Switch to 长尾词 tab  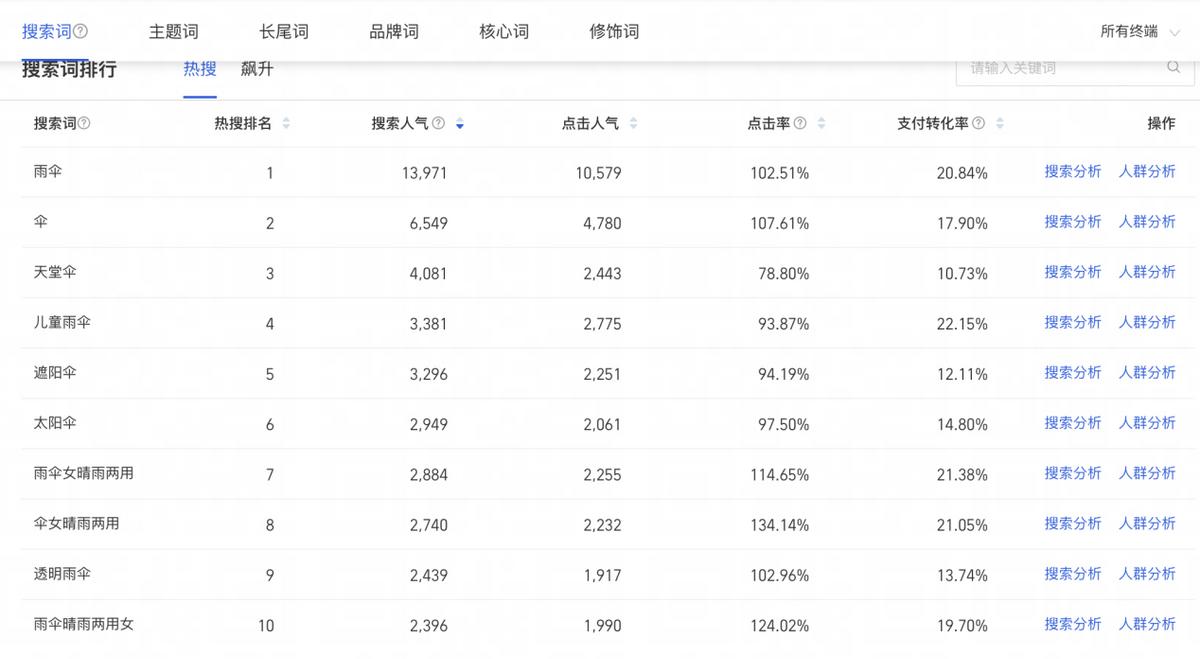pyautogui.click(x=284, y=31)
